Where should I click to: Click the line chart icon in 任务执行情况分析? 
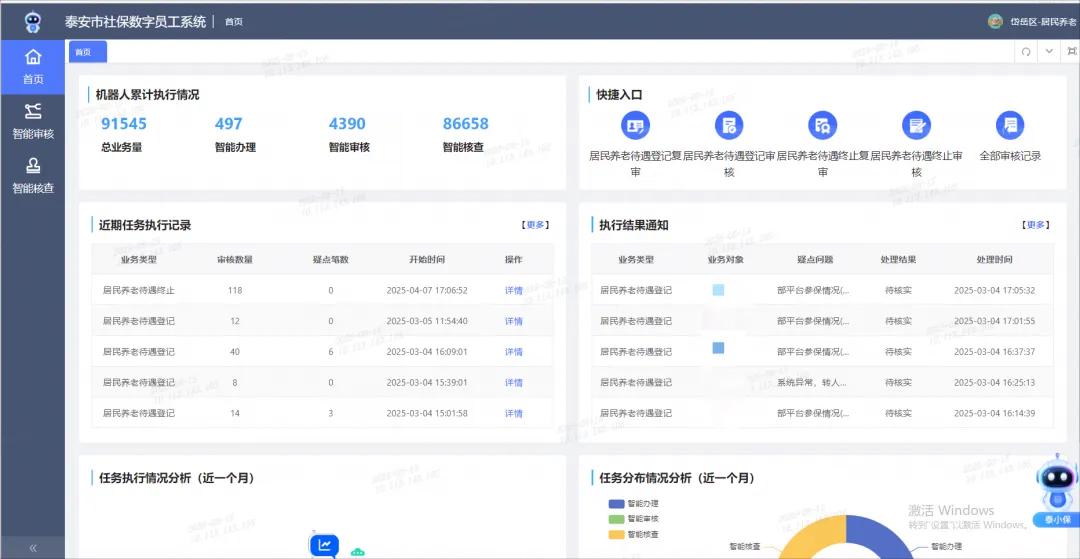click(x=324, y=545)
